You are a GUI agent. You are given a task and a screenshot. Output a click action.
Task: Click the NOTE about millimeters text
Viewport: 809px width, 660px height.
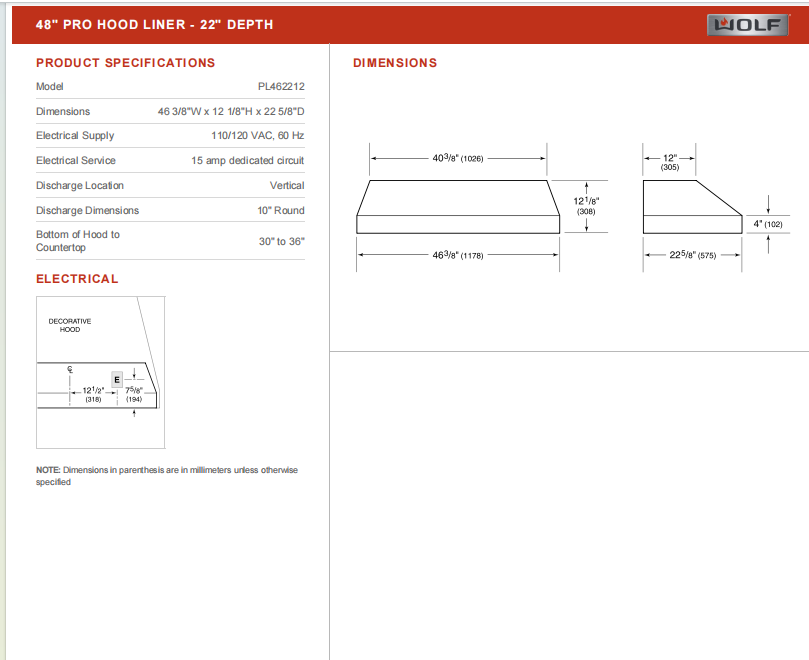coord(167,476)
